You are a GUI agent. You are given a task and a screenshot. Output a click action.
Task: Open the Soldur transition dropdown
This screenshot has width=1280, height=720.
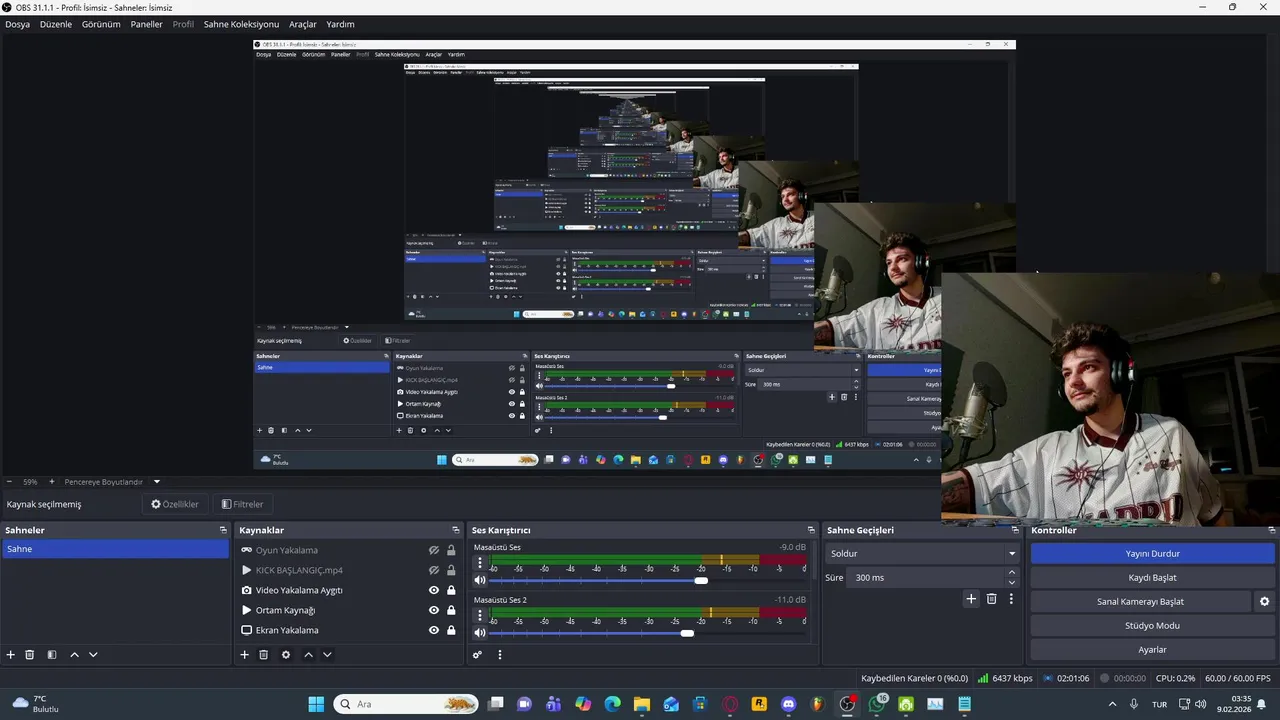[923, 553]
